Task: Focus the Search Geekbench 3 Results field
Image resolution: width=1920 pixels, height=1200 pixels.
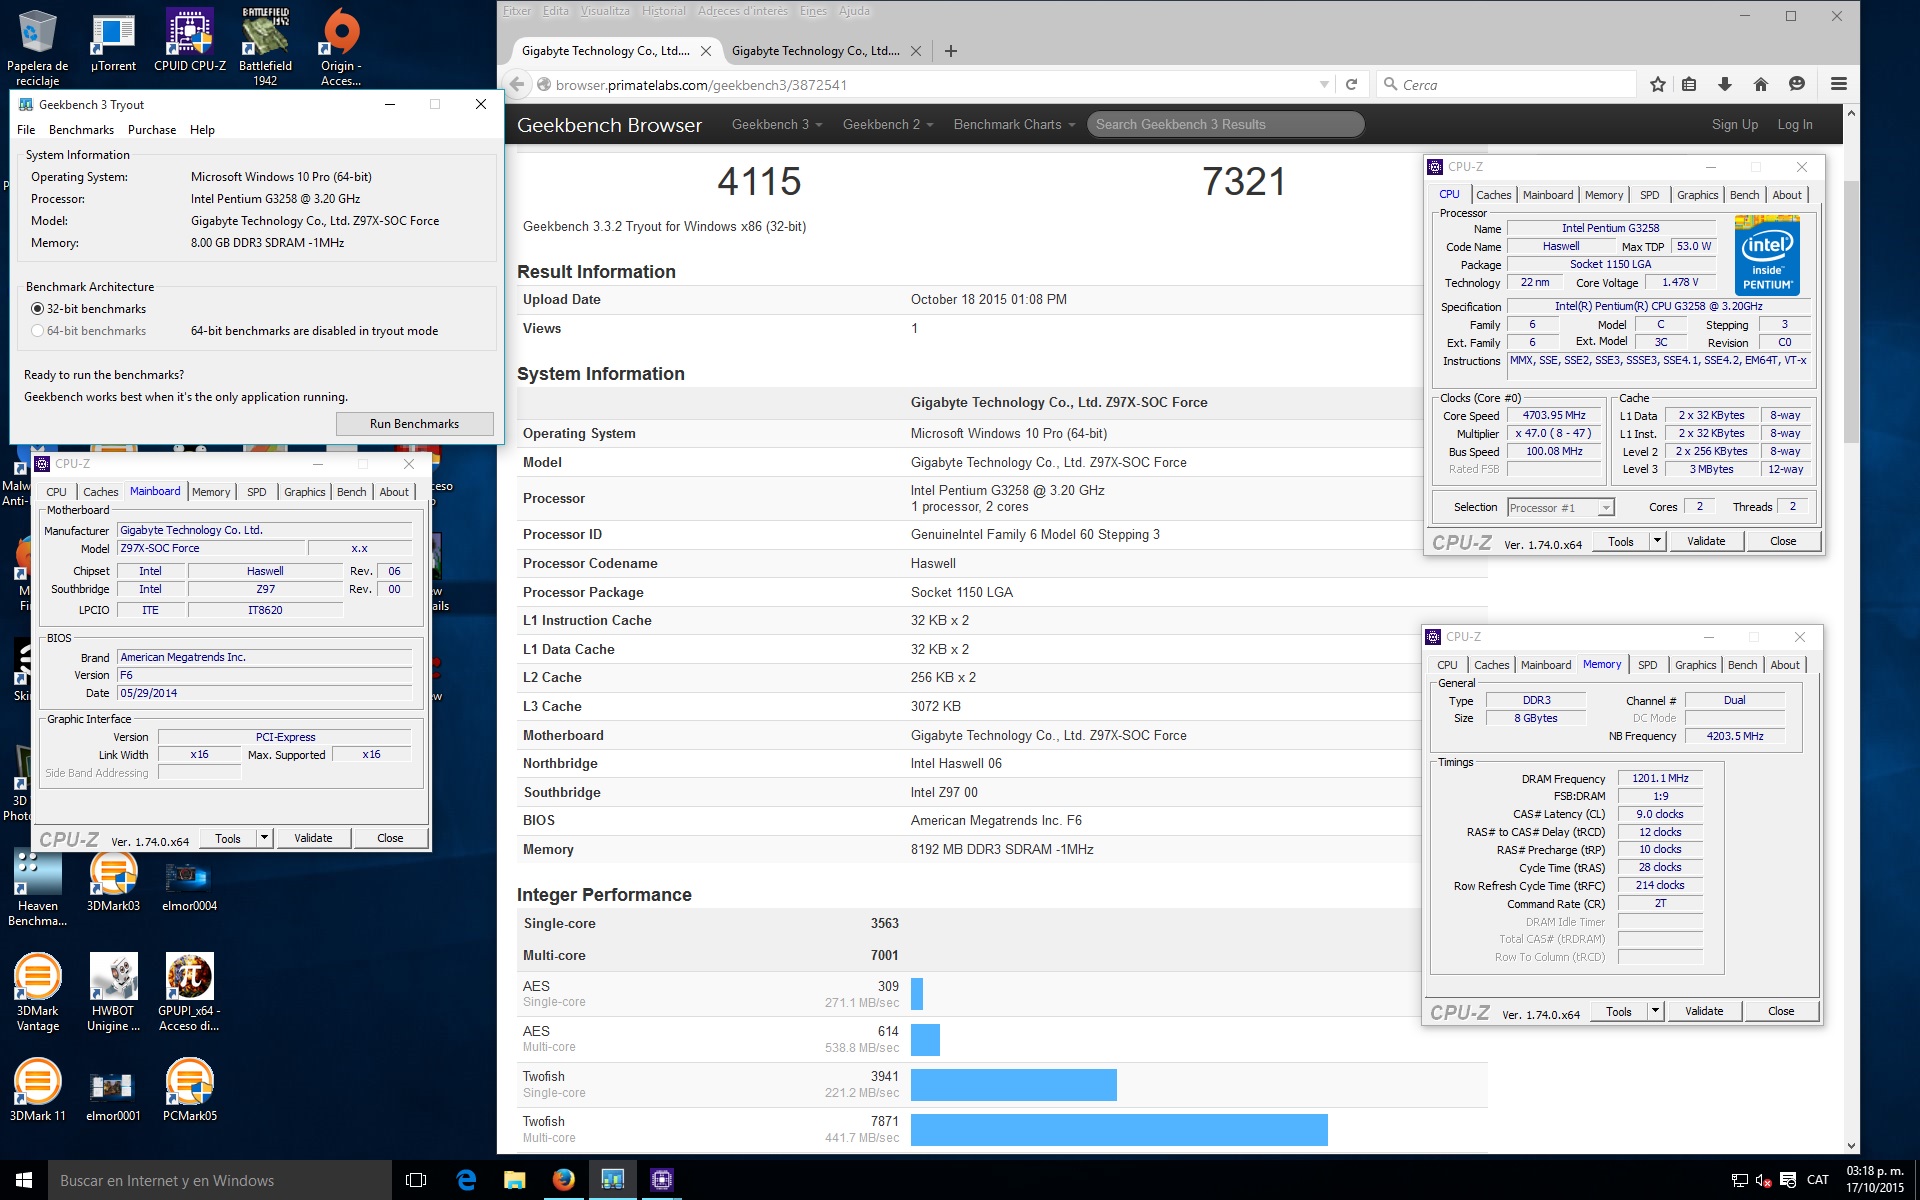Action: pyautogui.click(x=1225, y=124)
